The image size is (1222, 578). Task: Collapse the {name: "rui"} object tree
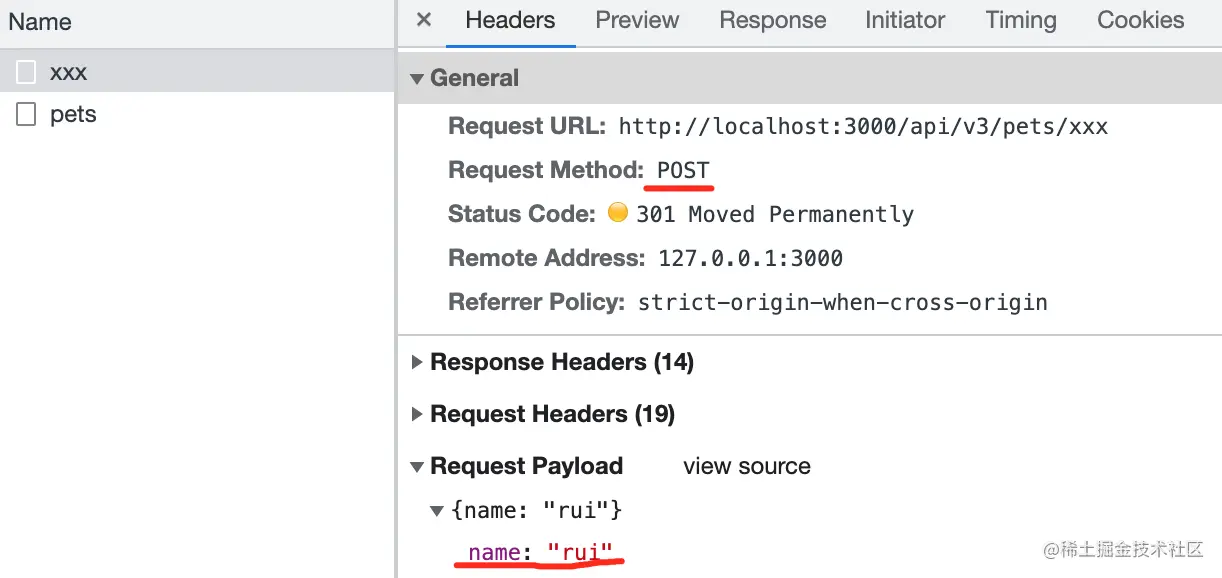437,511
